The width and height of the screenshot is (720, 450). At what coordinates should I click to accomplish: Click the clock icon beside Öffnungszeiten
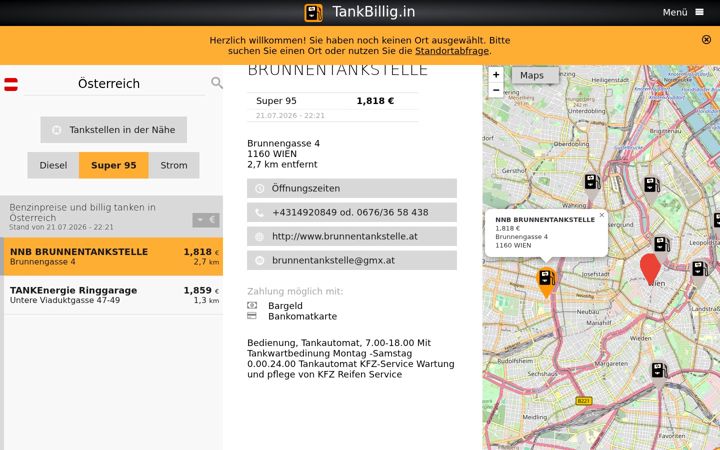[x=259, y=189]
